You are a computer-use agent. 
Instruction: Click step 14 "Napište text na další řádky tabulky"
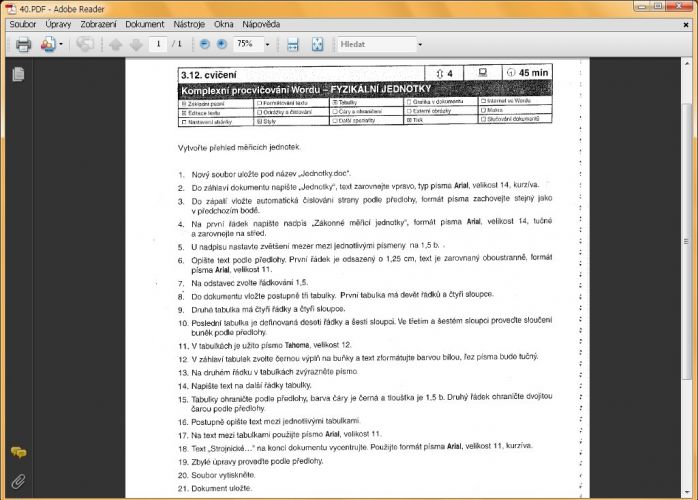click(251, 386)
